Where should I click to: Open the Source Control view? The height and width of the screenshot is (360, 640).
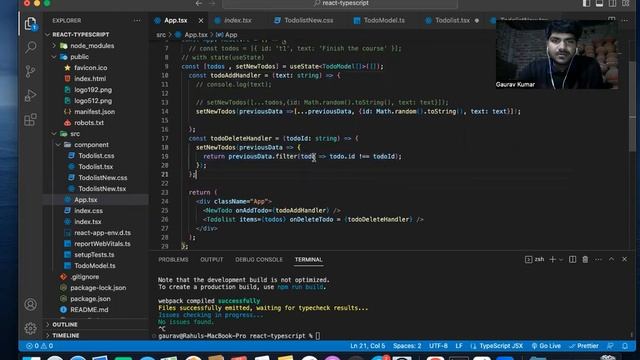point(30,71)
